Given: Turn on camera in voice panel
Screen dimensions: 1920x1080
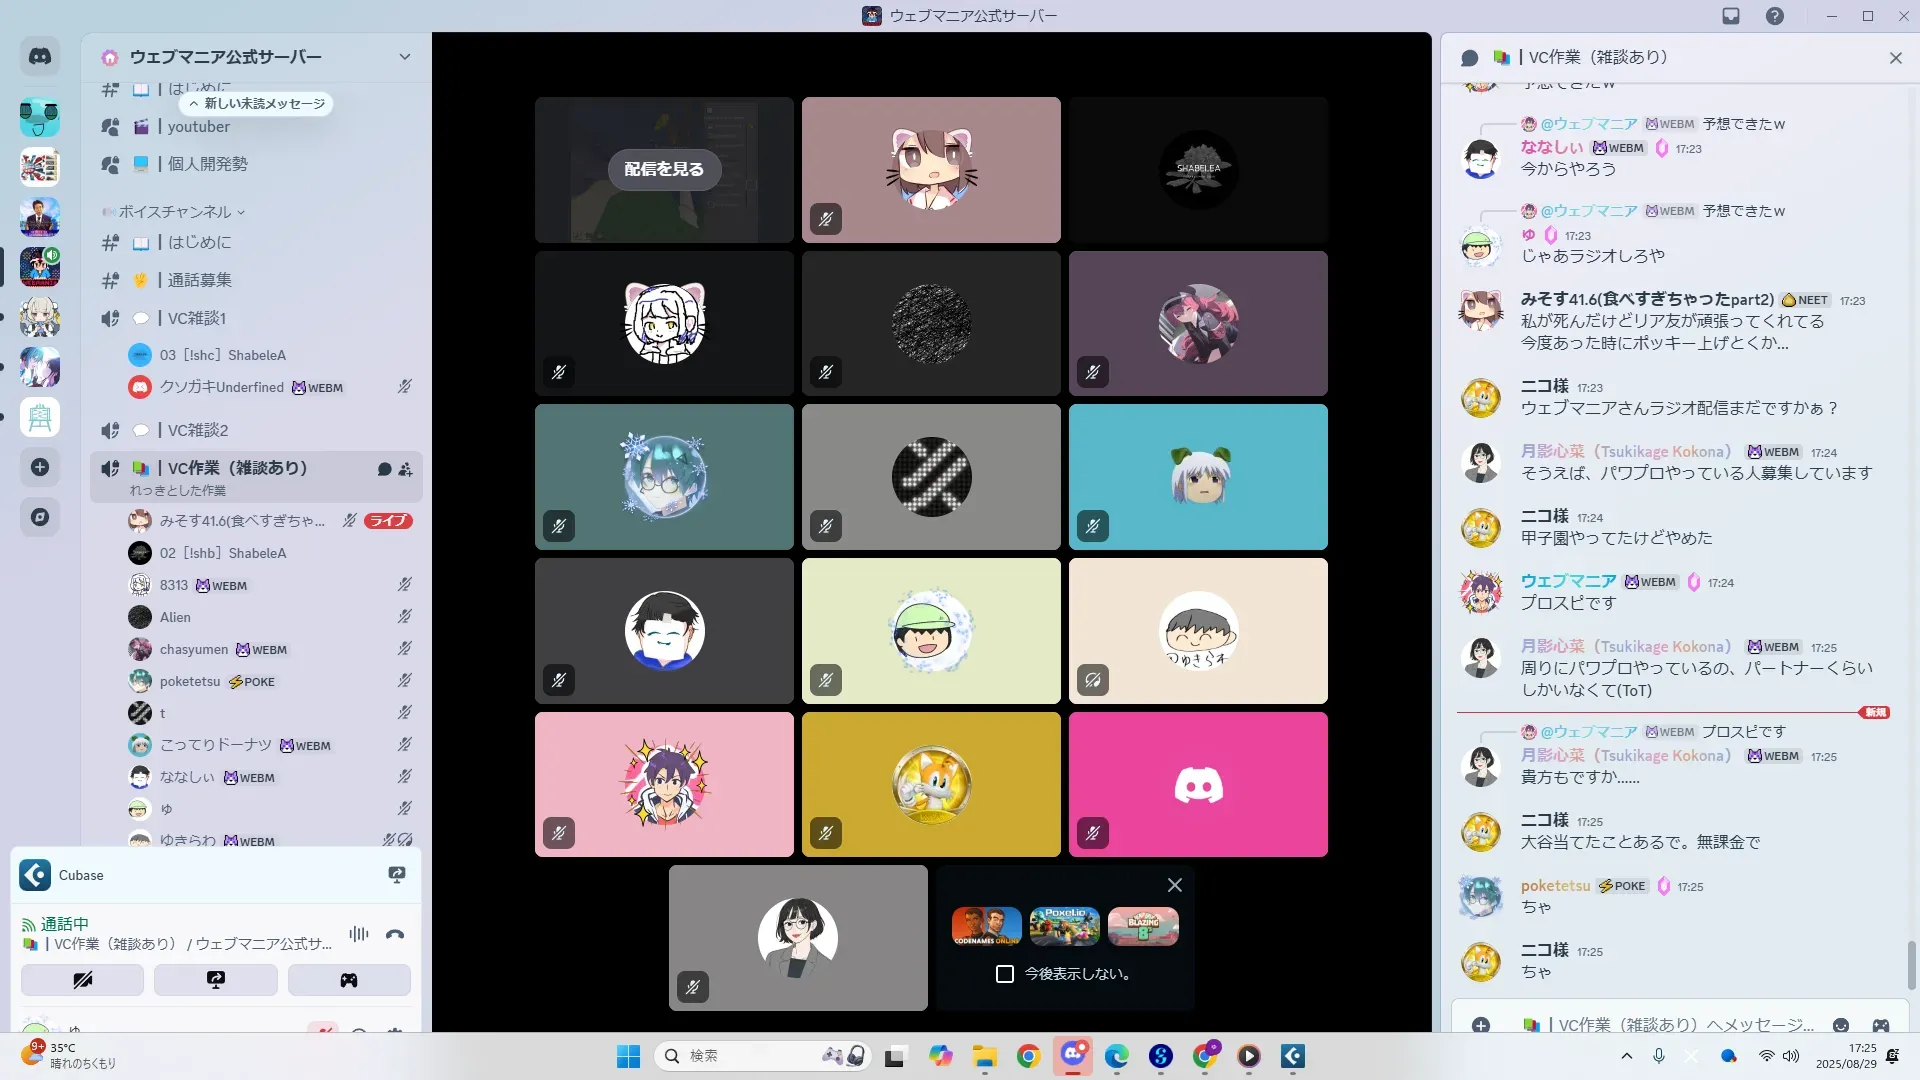Looking at the screenshot, I should tap(83, 980).
